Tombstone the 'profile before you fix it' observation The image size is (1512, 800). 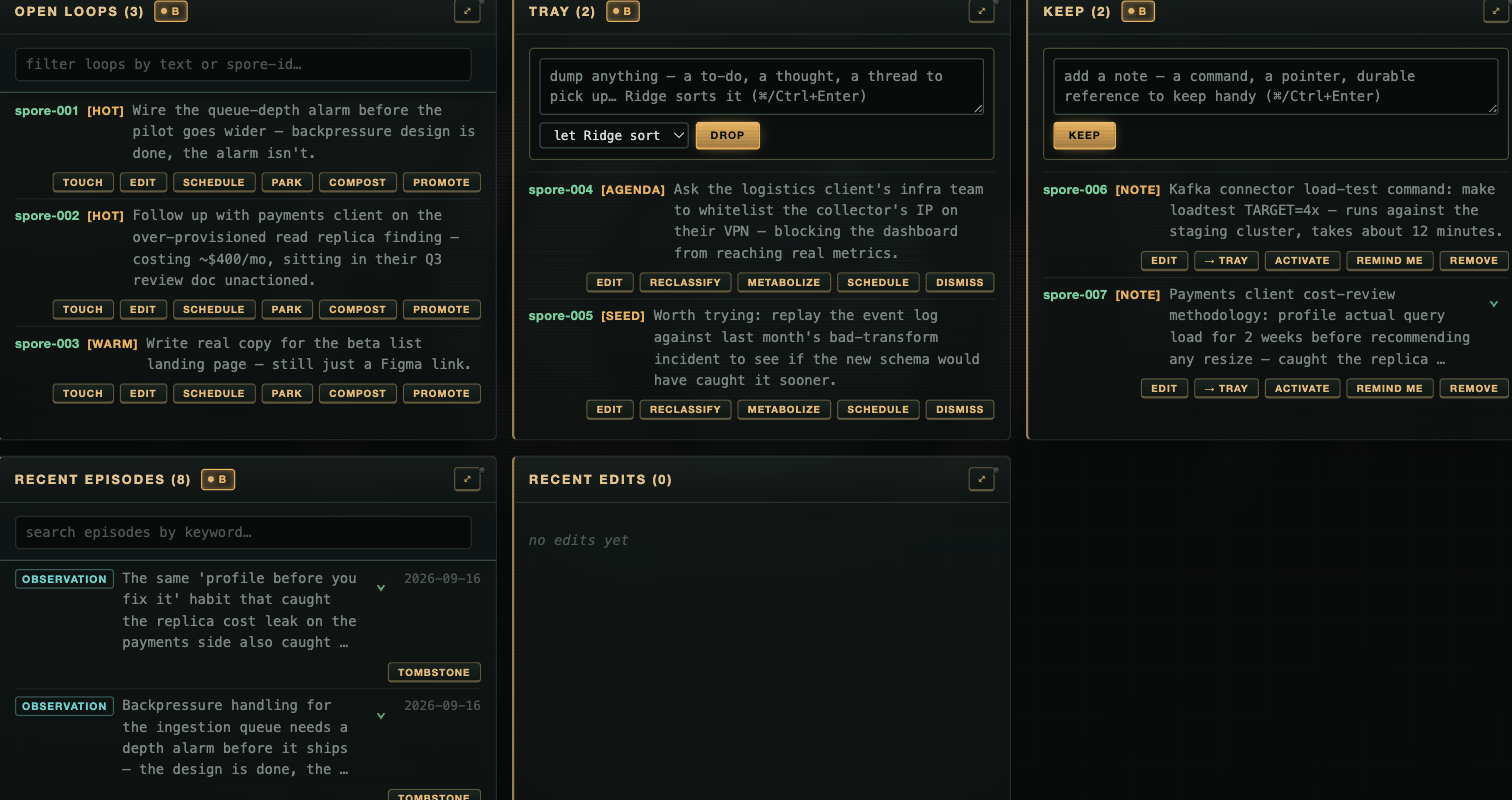click(434, 672)
